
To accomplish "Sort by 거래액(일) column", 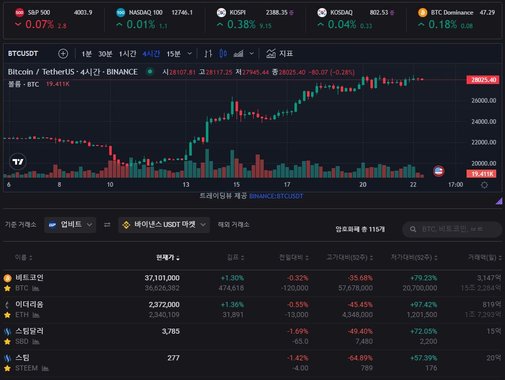I will coord(485,257).
